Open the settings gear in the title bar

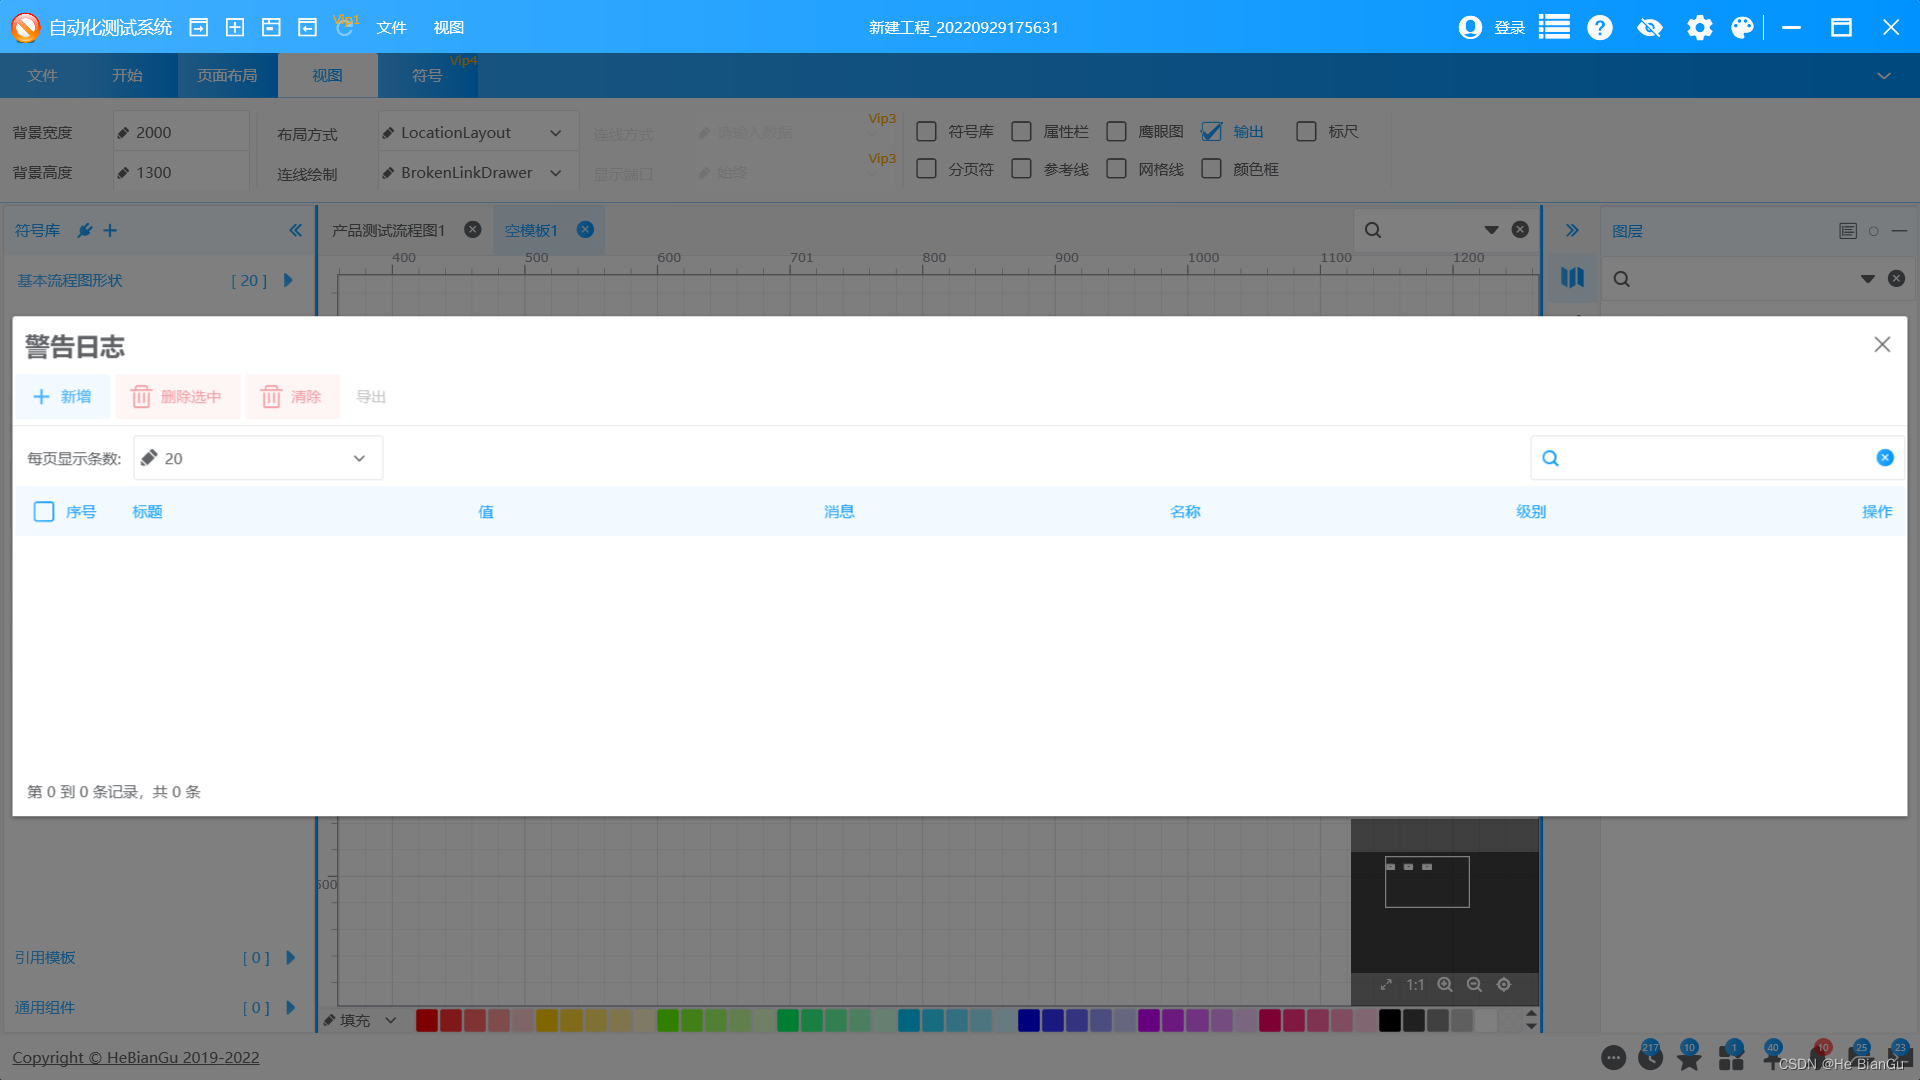(1699, 27)
